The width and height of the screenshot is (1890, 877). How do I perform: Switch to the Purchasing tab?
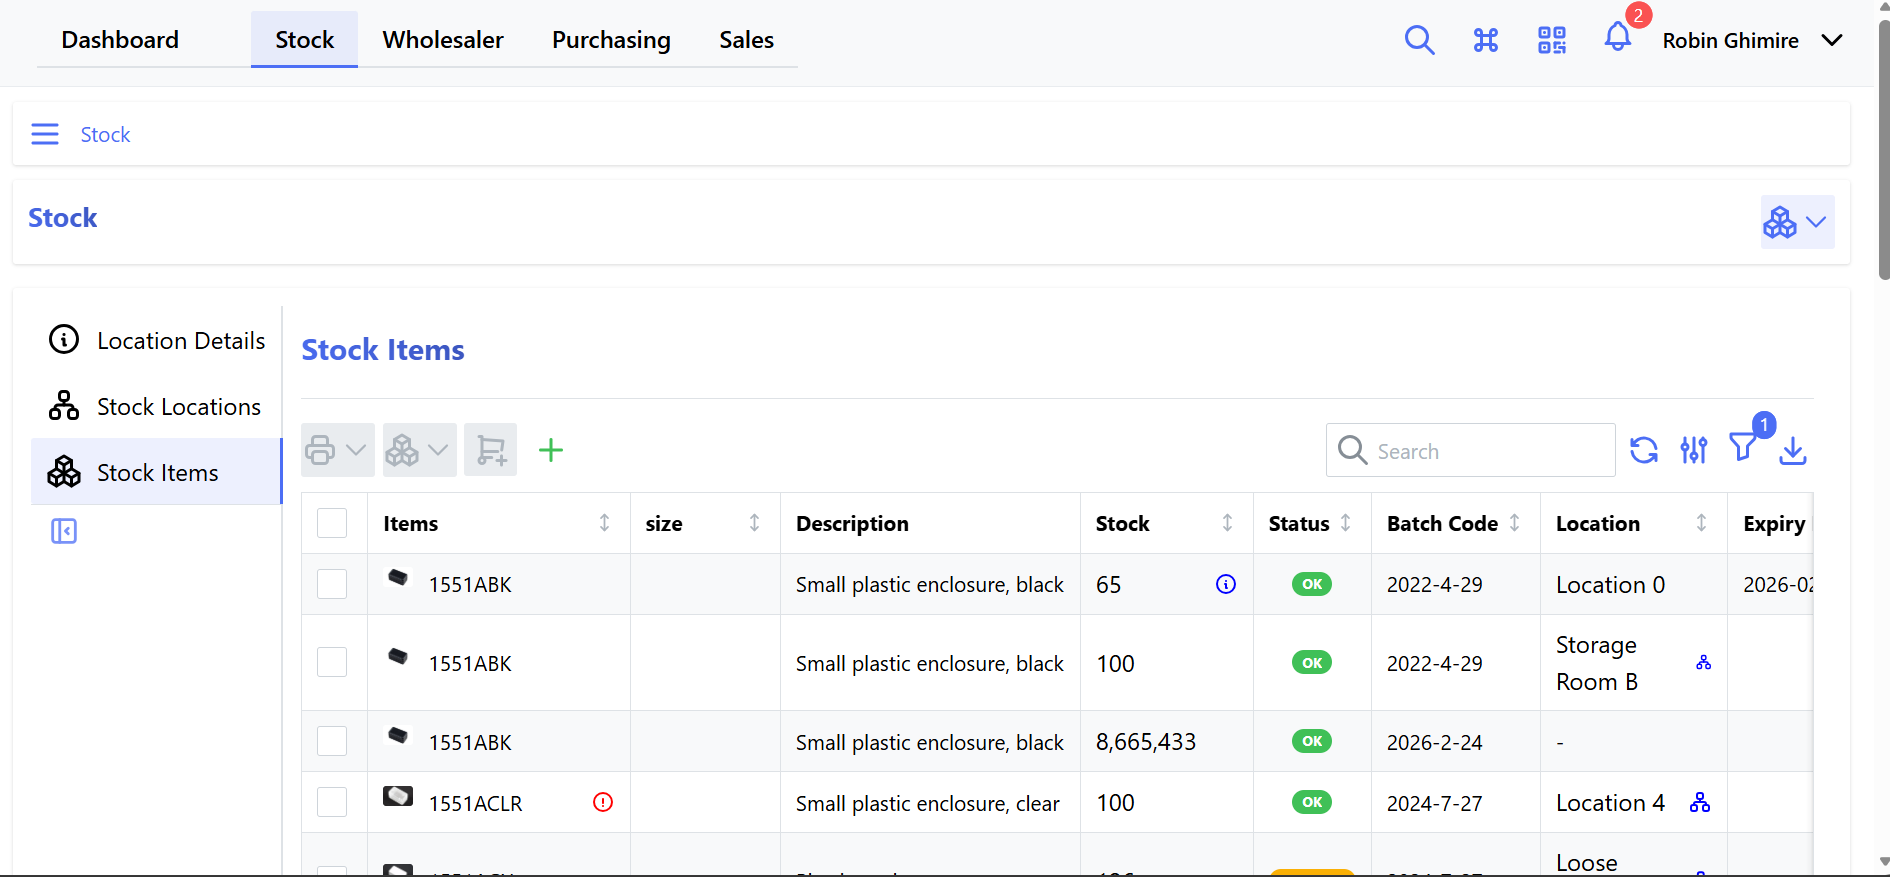coord(611,40)
